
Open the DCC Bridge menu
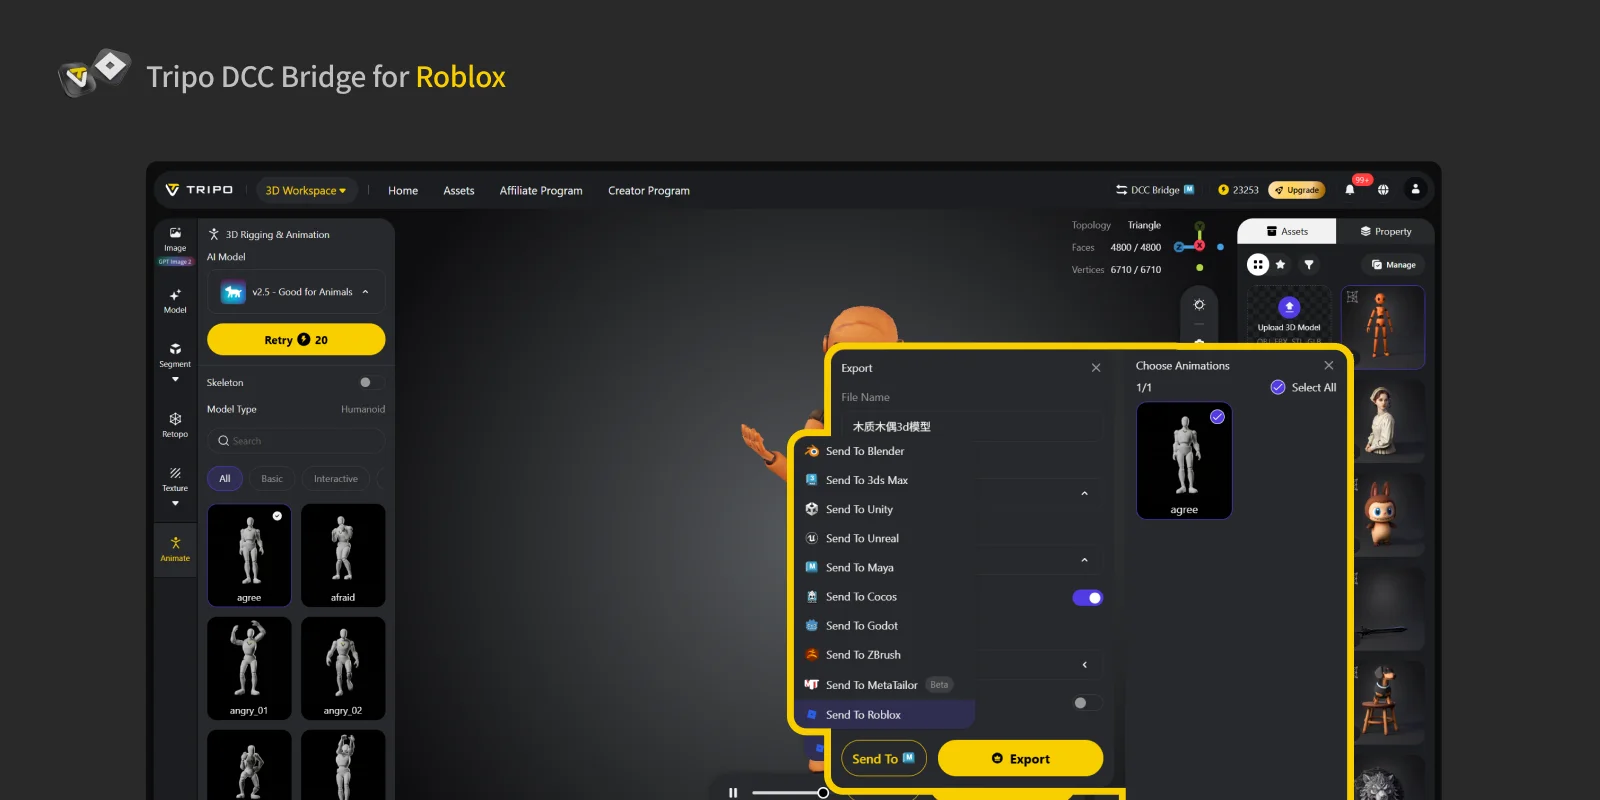point(1155,190)
